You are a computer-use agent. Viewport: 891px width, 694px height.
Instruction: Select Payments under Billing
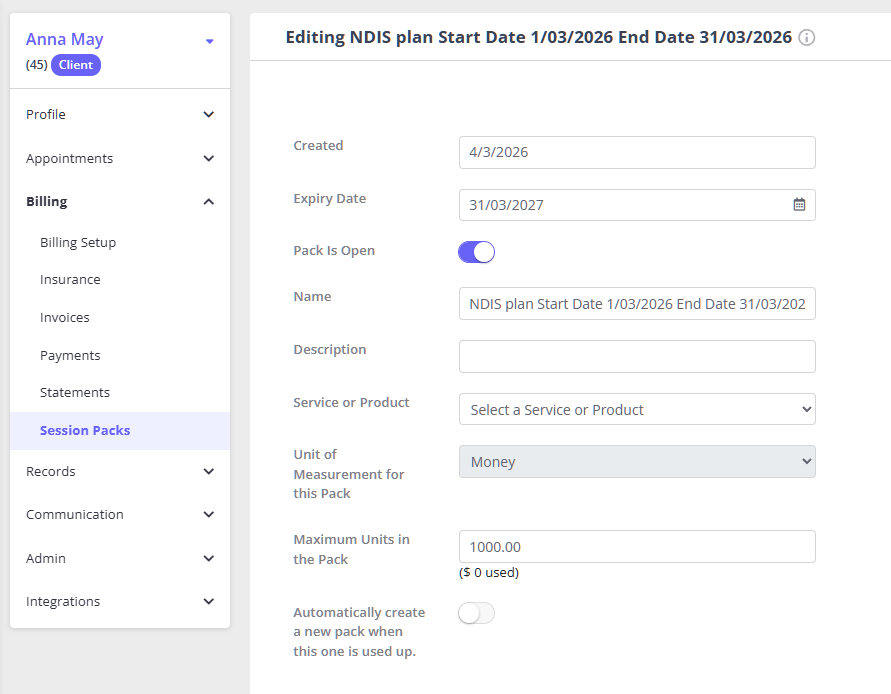[x=70, y=356]
